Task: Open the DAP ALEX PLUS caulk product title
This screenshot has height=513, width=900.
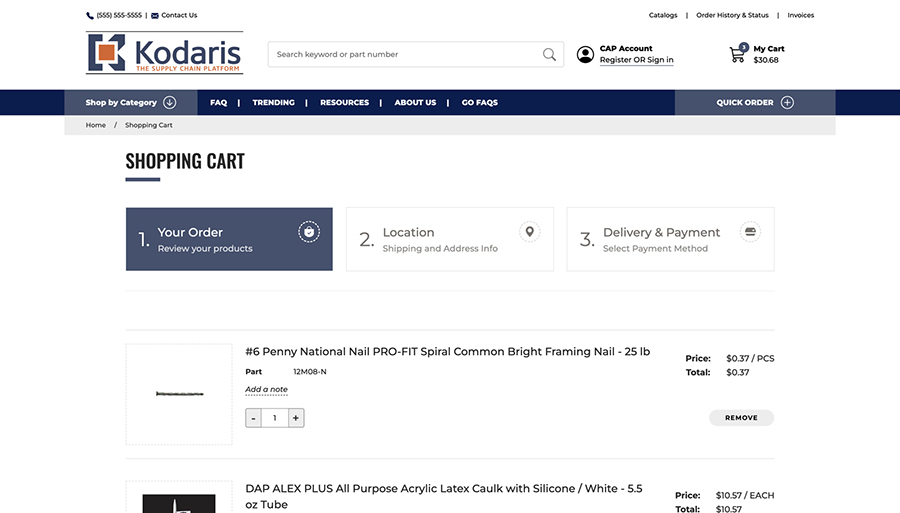Action: click(444, 496)
